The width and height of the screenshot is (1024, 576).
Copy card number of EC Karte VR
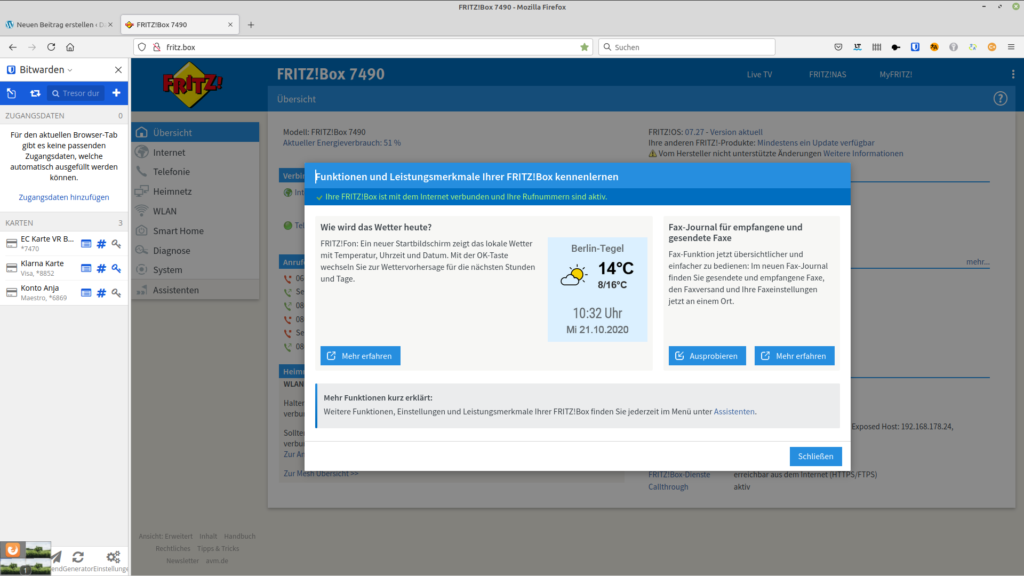coord(101,244)
